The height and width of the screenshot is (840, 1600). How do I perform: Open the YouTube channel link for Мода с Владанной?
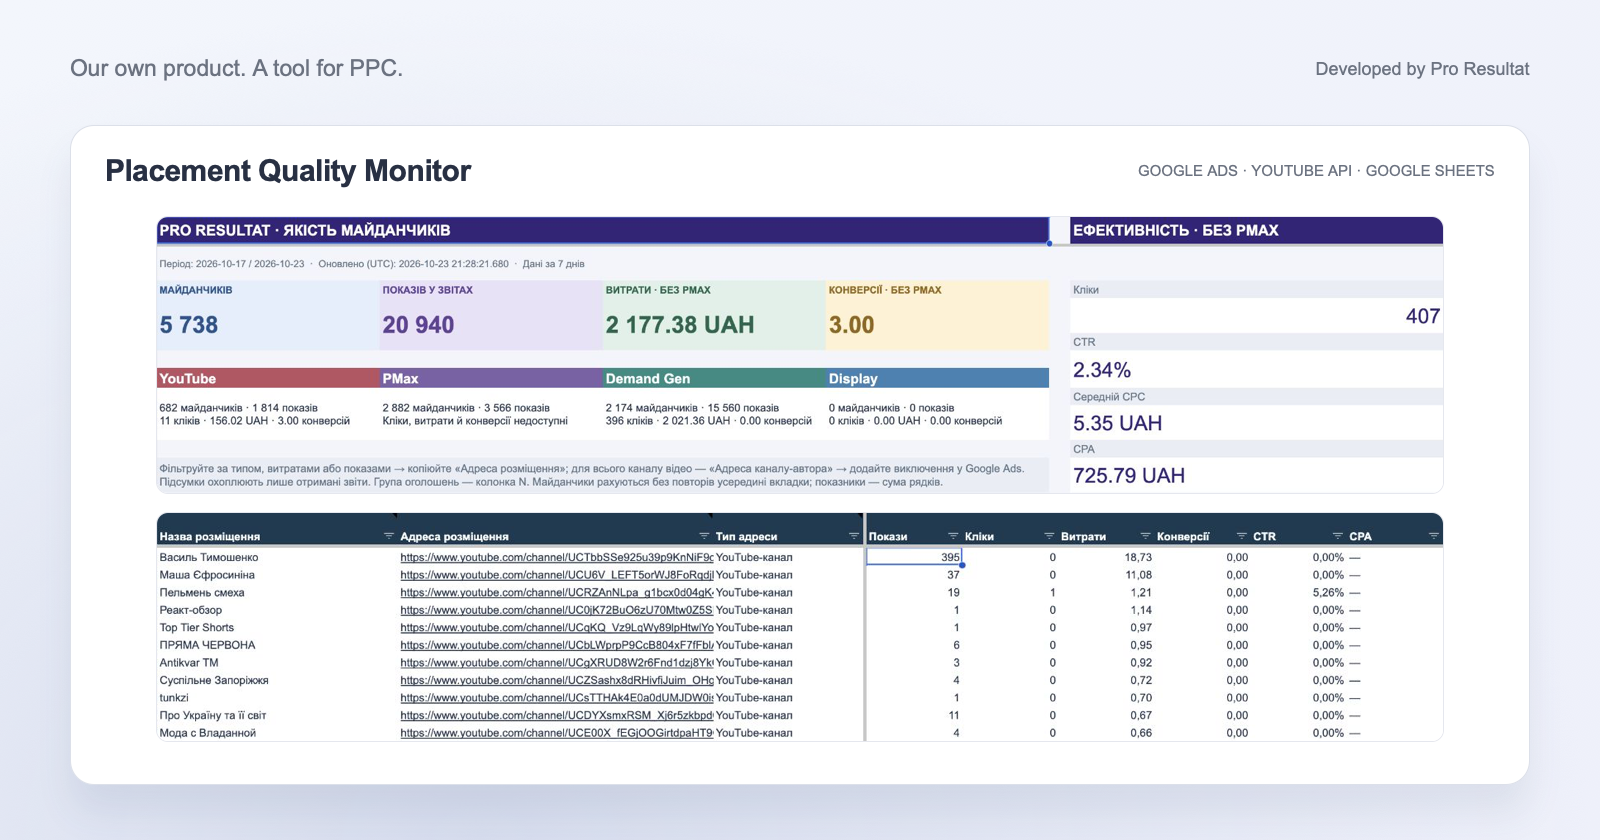coord(557,733)
